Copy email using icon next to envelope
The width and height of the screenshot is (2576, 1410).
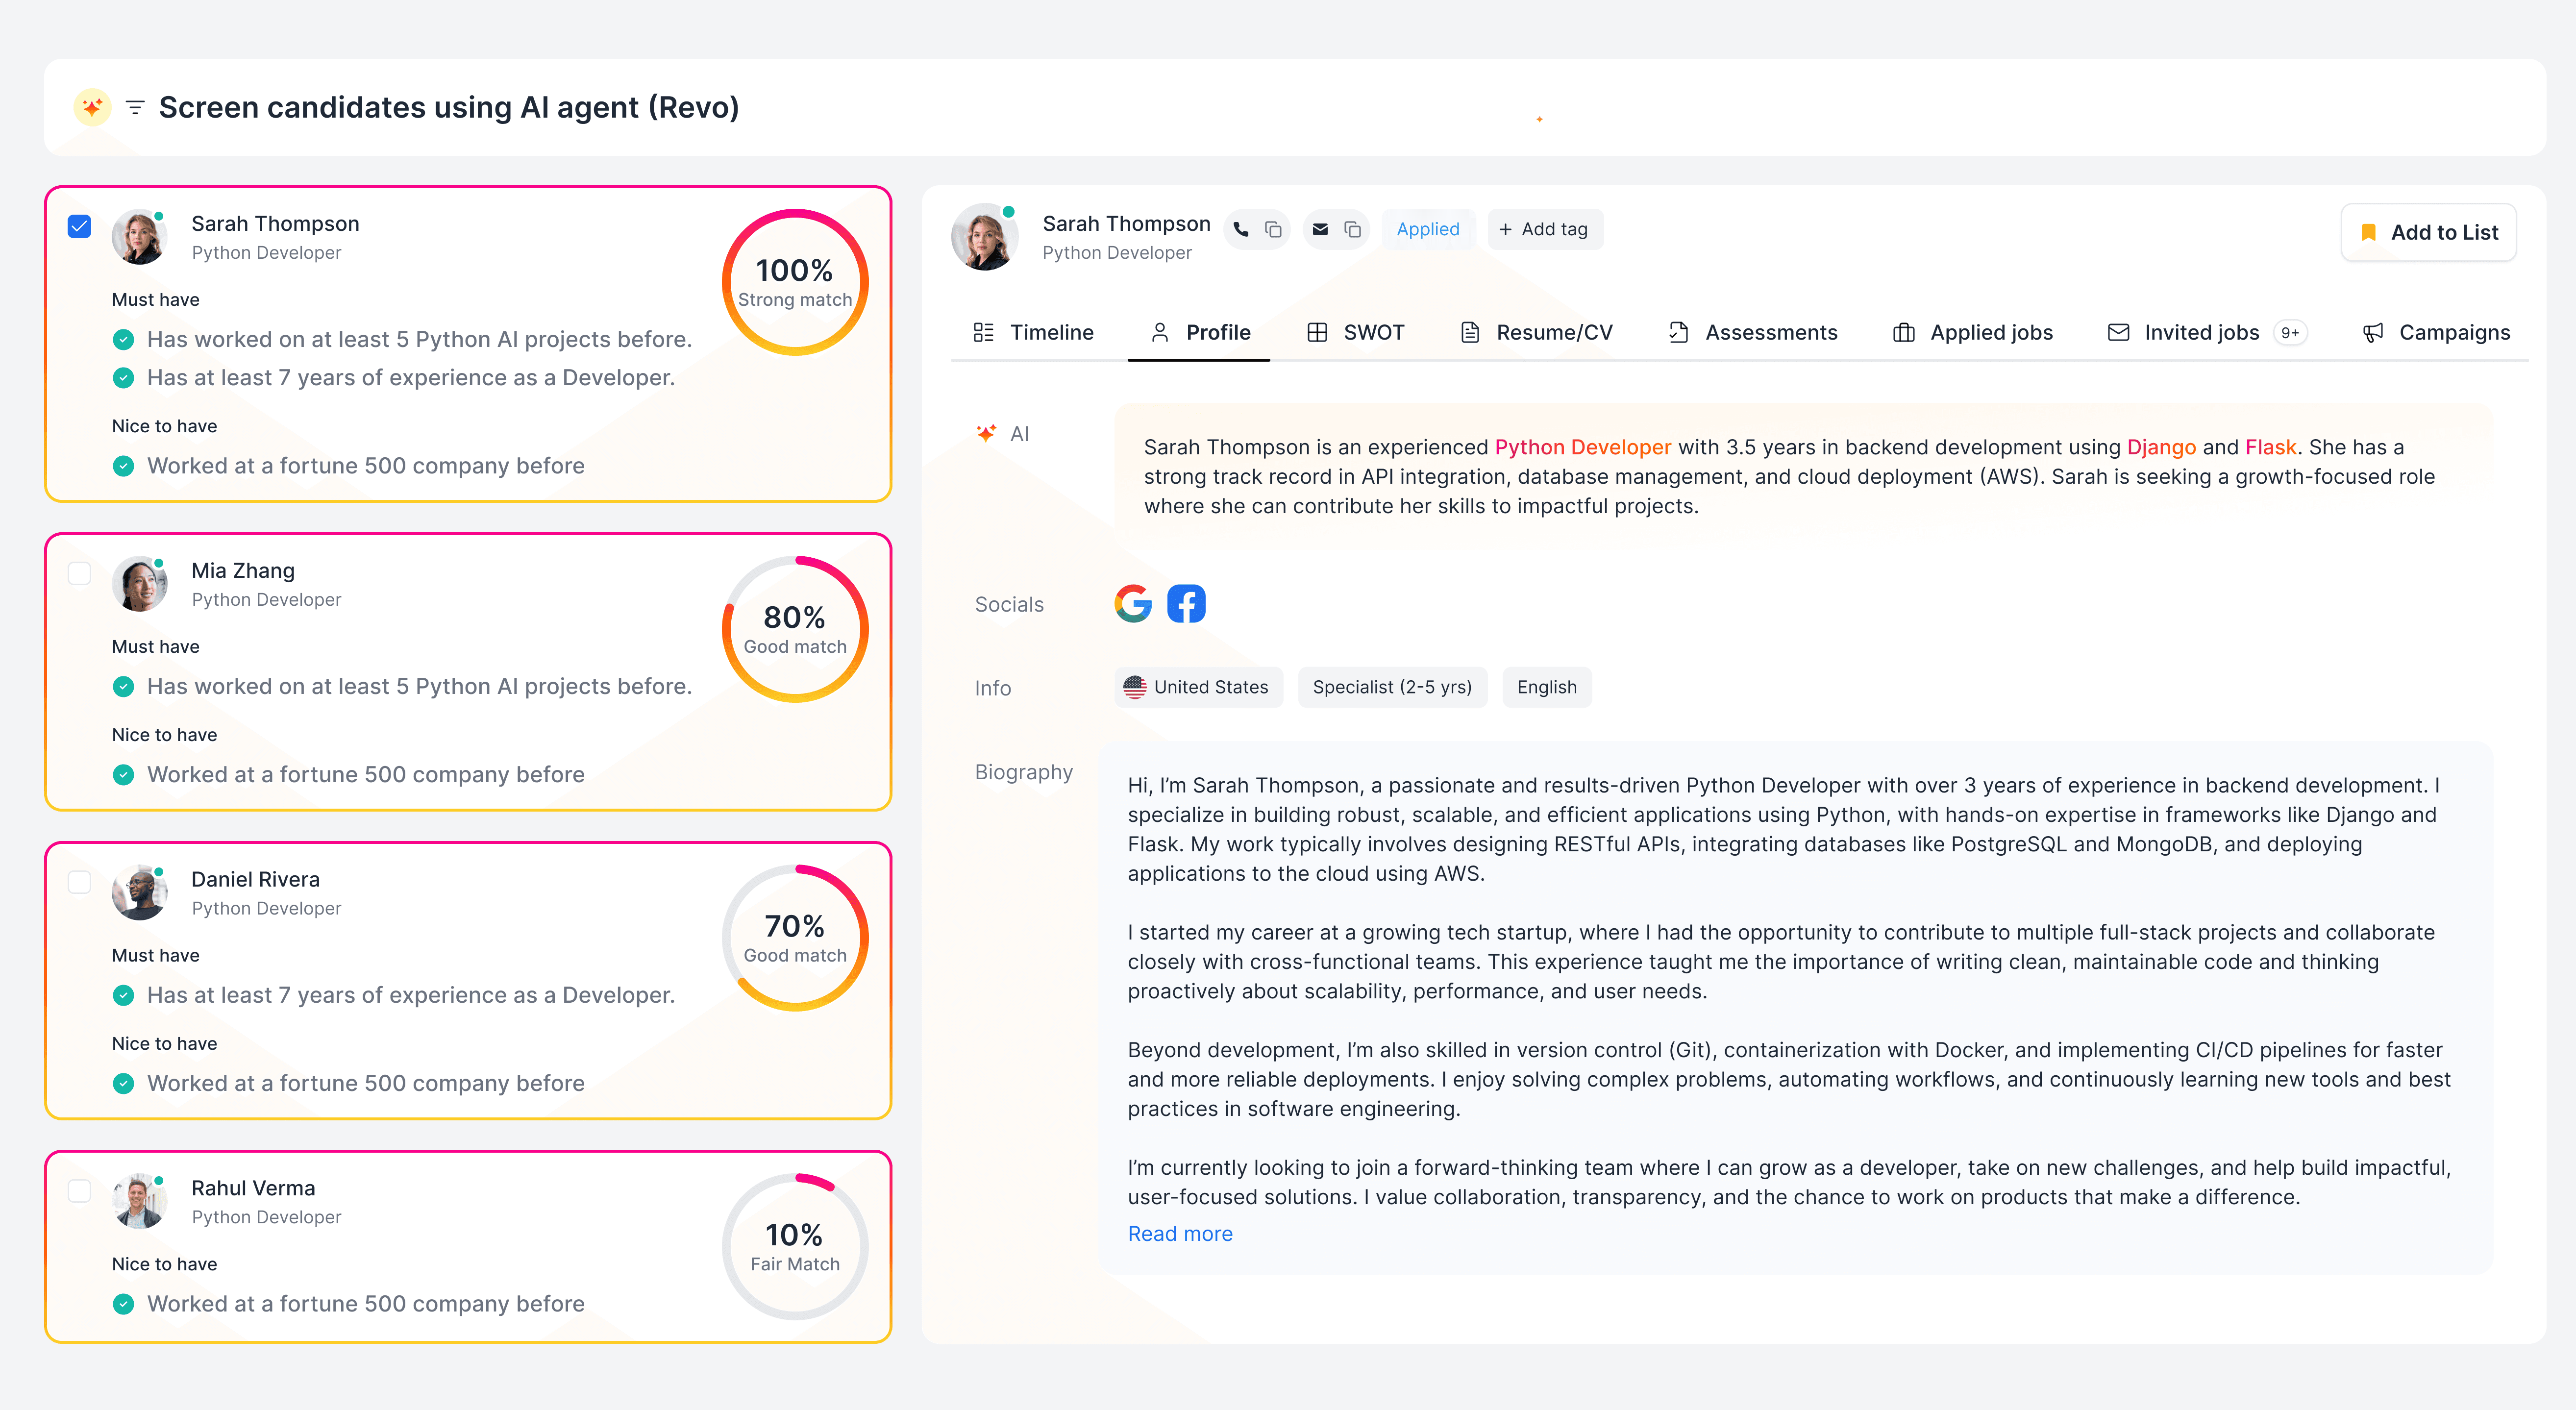(1352, 230)
